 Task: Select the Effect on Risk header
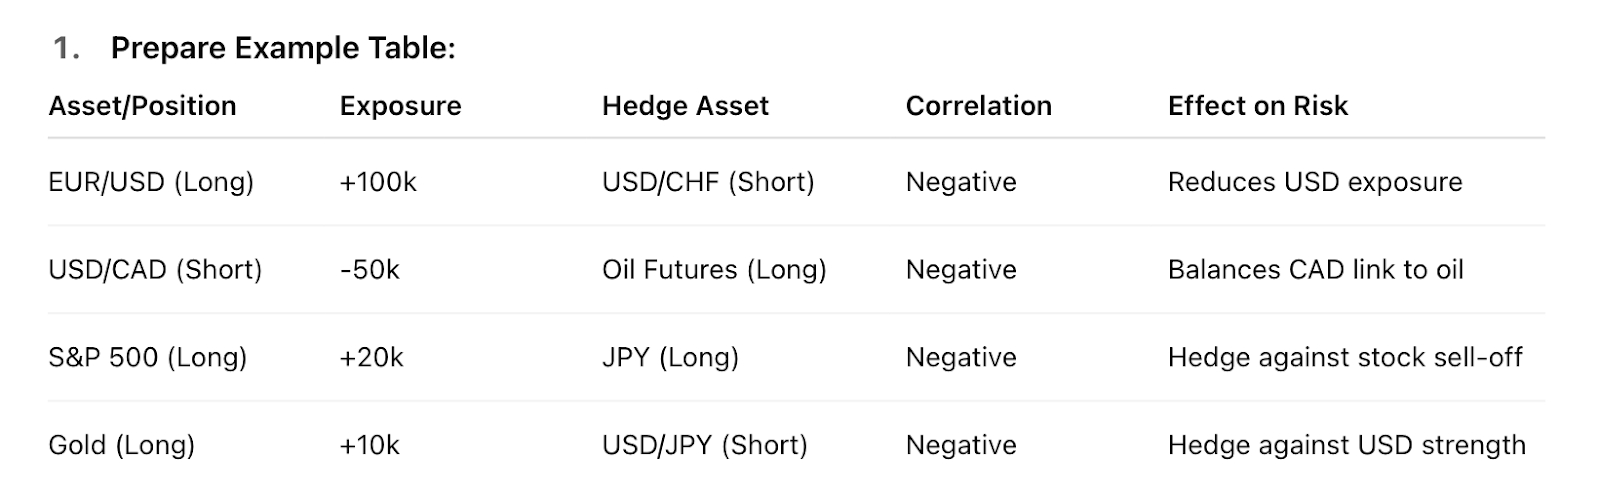[1258, 106]
